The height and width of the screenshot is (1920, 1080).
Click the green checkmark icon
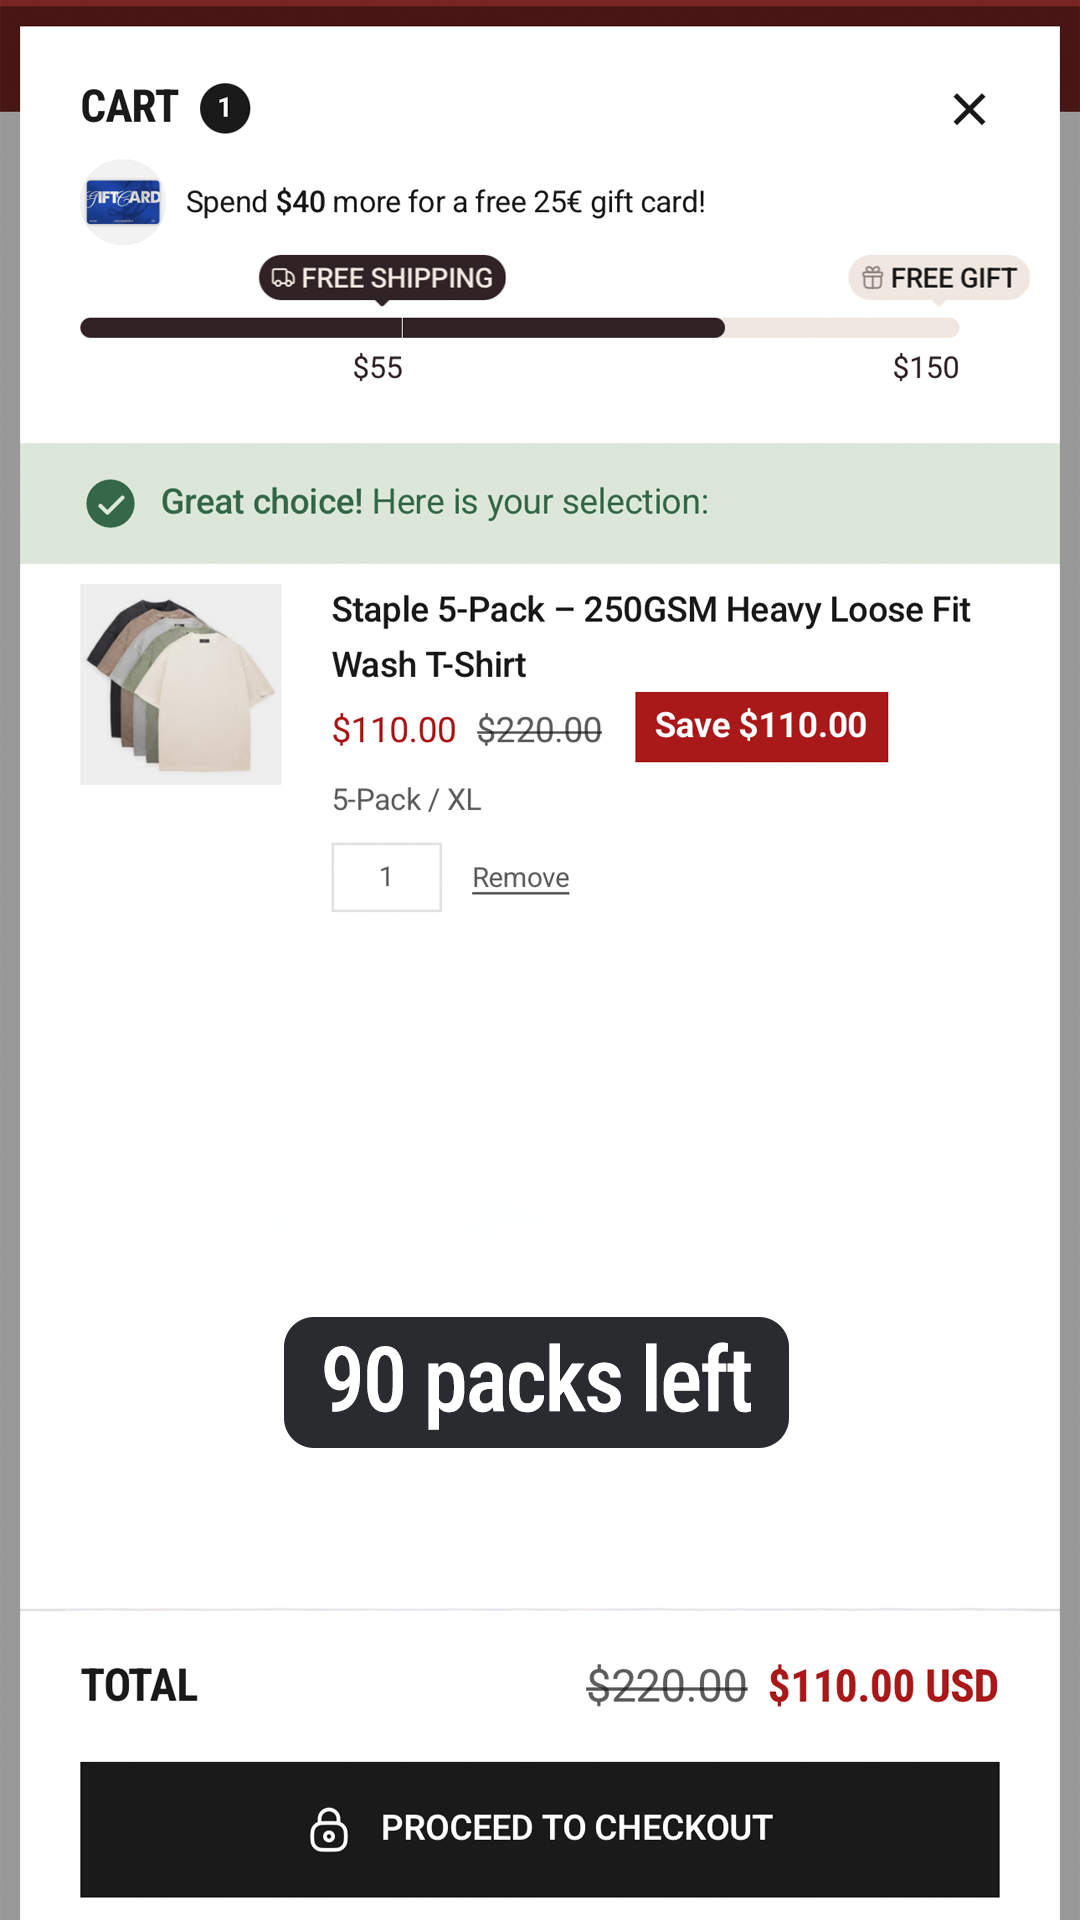[111, 503]
